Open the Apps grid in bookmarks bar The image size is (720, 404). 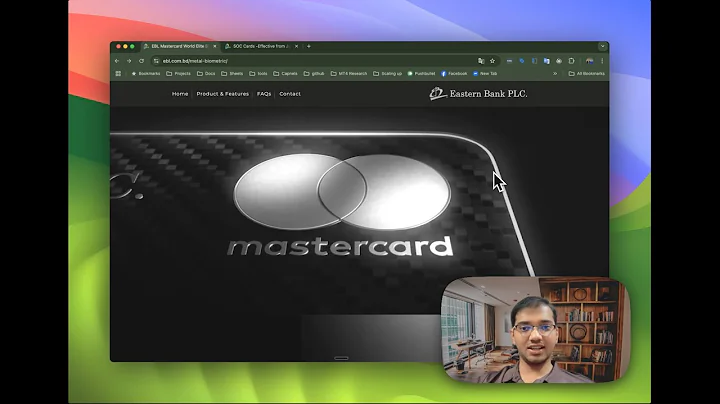118,73
